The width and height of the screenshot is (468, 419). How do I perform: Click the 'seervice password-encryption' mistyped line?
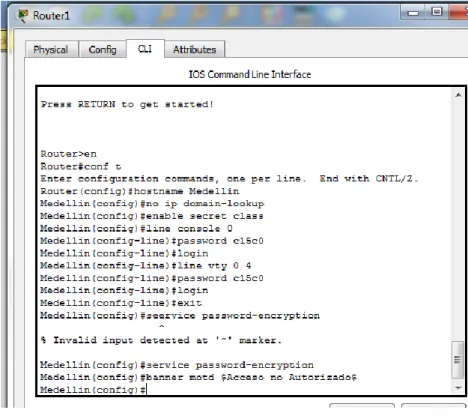(180, 315)
